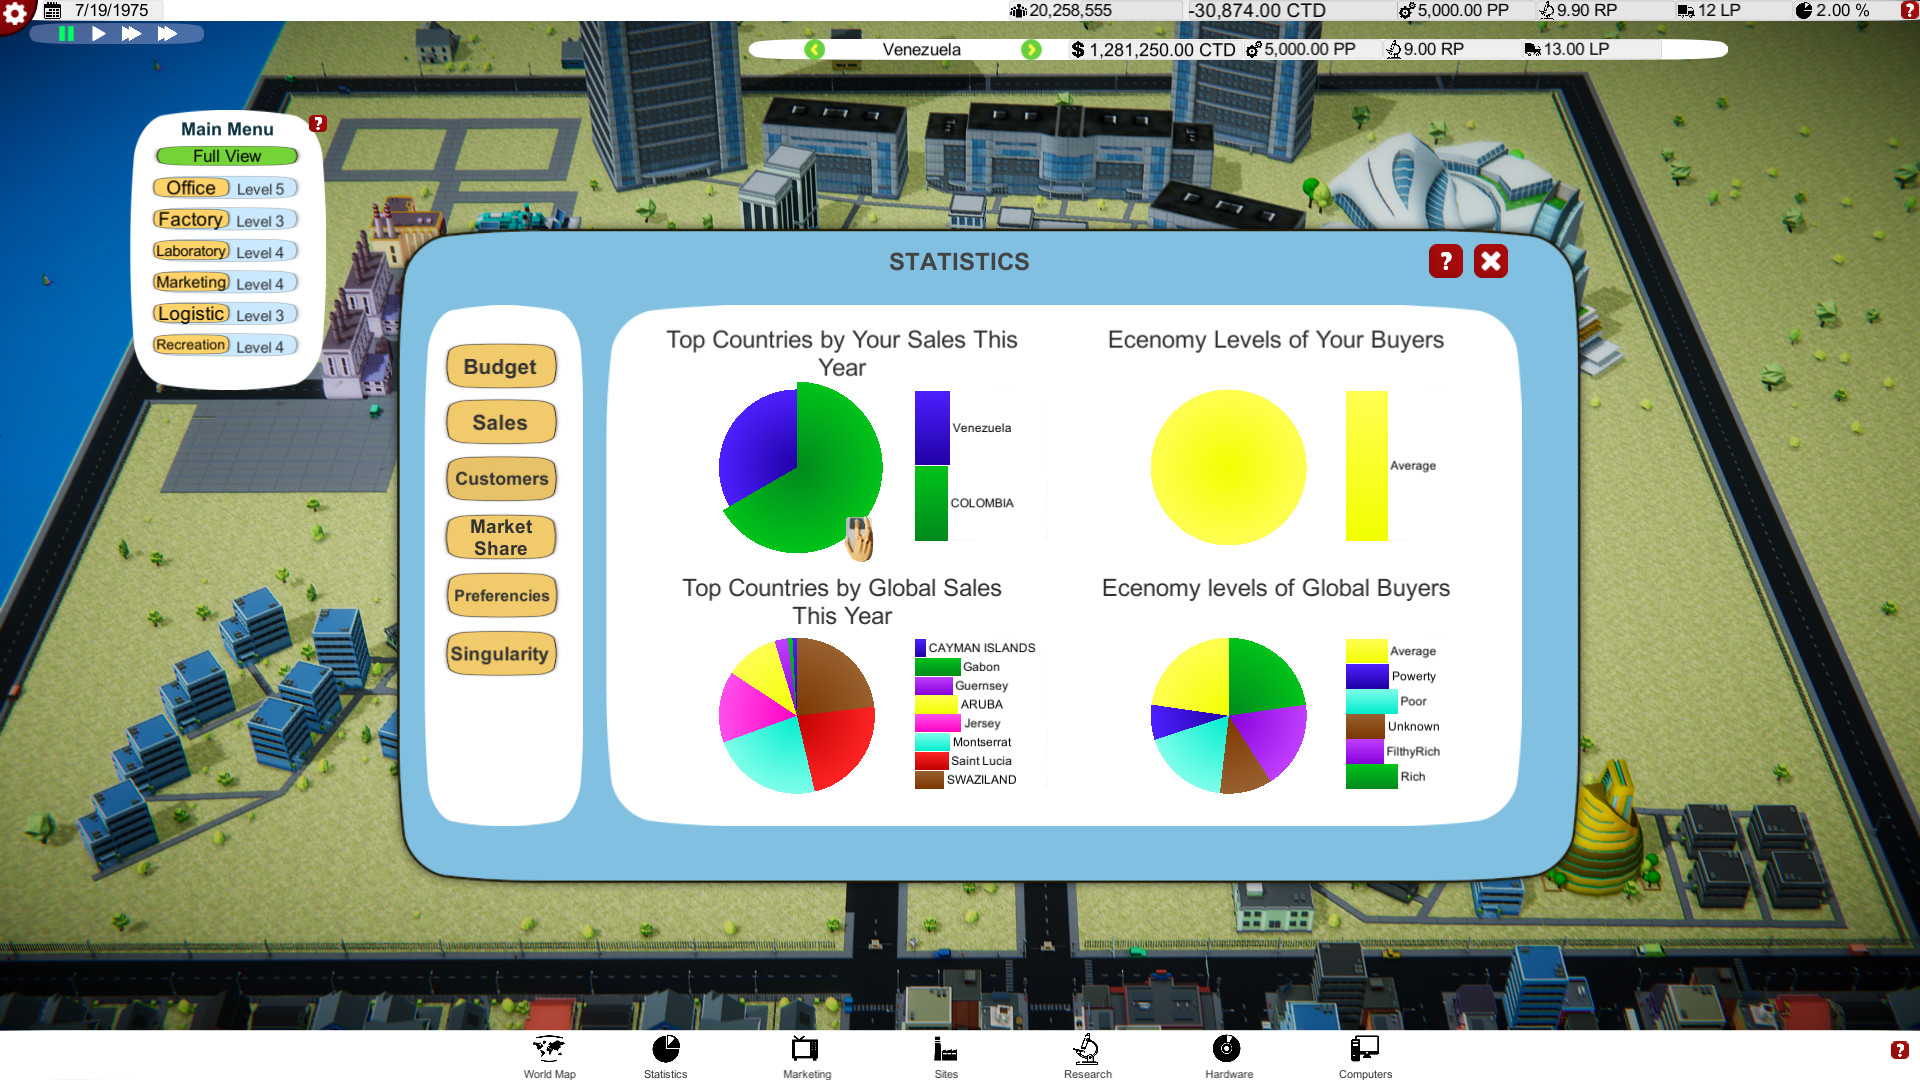
Task: View the Market Share statistics
Action: (500, 537)
